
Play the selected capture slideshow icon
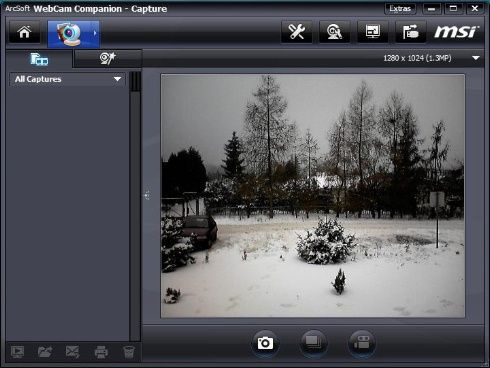(17, 352)
